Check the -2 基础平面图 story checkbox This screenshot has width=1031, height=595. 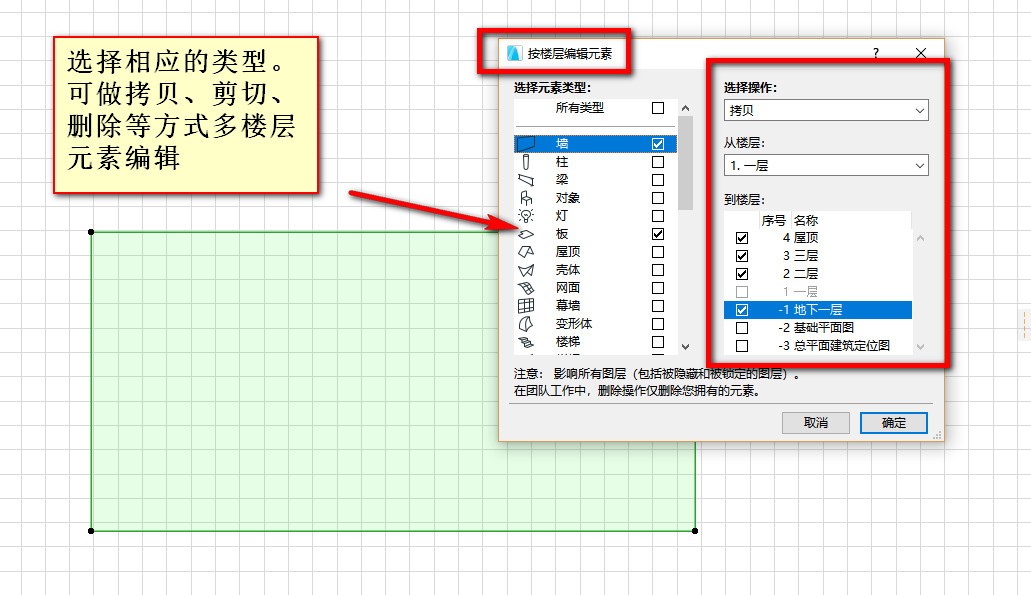[x=742, y=327]
